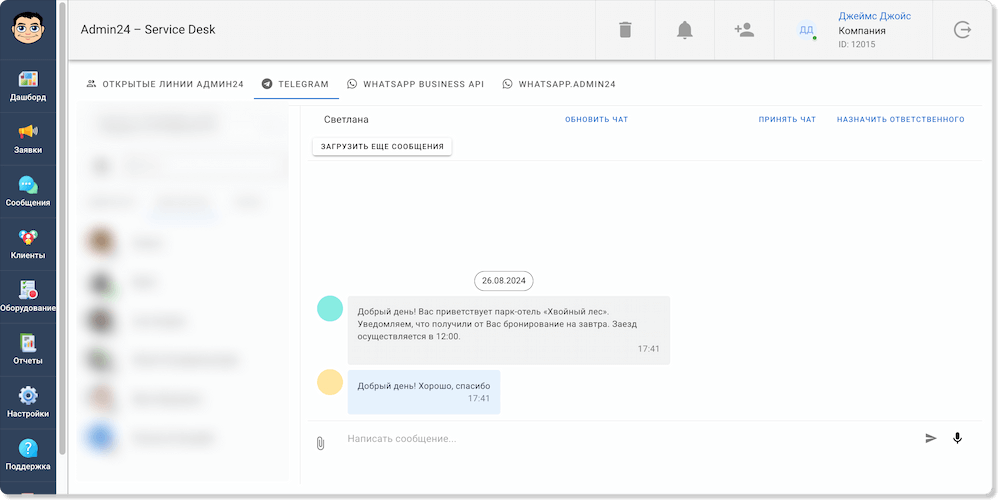Click Назначить ответственного link

[x=900, y=120]
